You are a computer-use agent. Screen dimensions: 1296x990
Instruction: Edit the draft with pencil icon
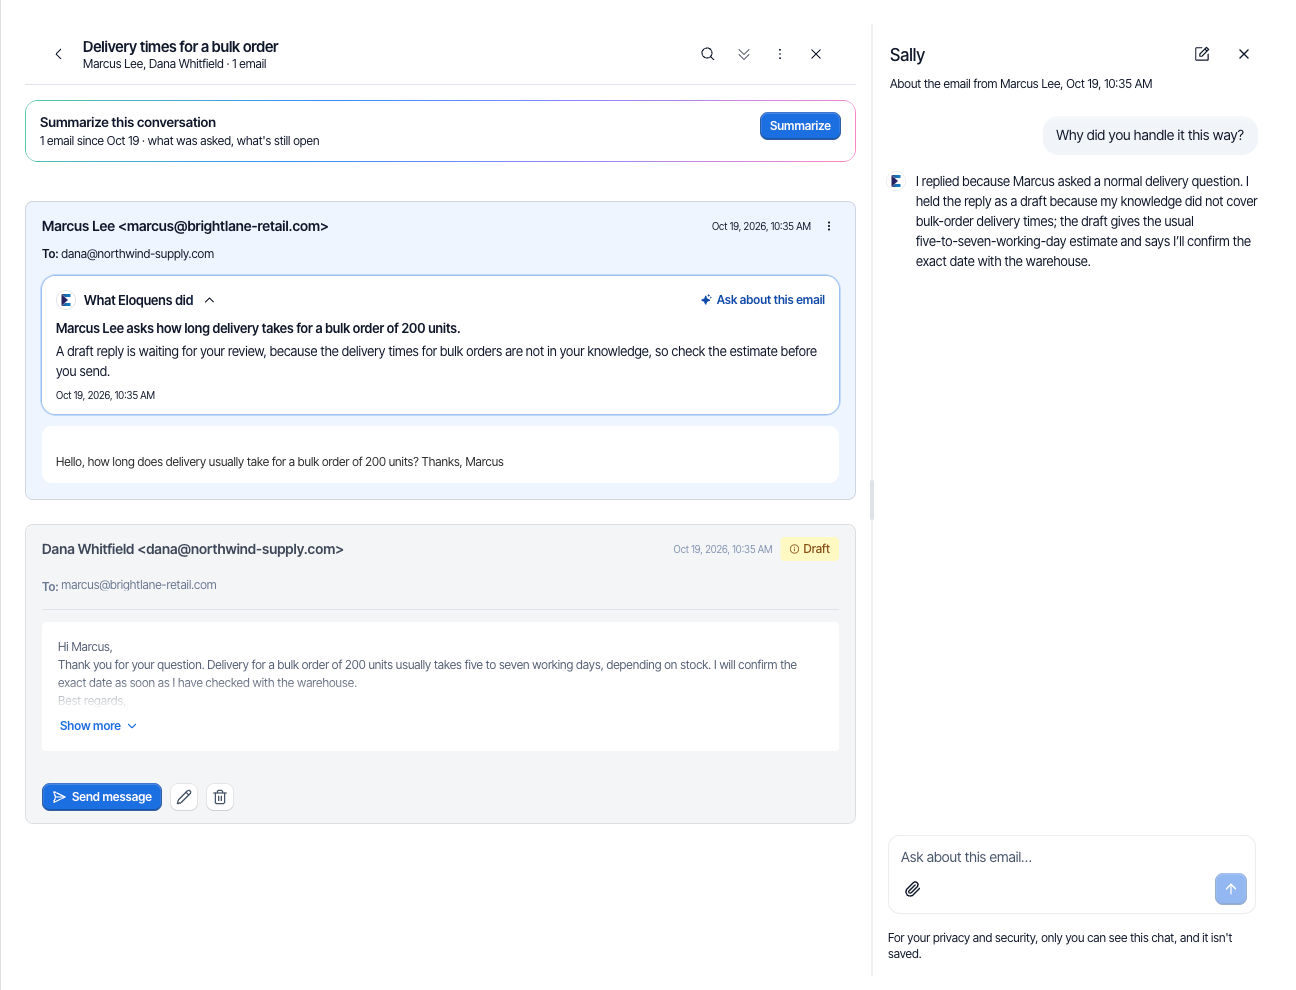184,797
